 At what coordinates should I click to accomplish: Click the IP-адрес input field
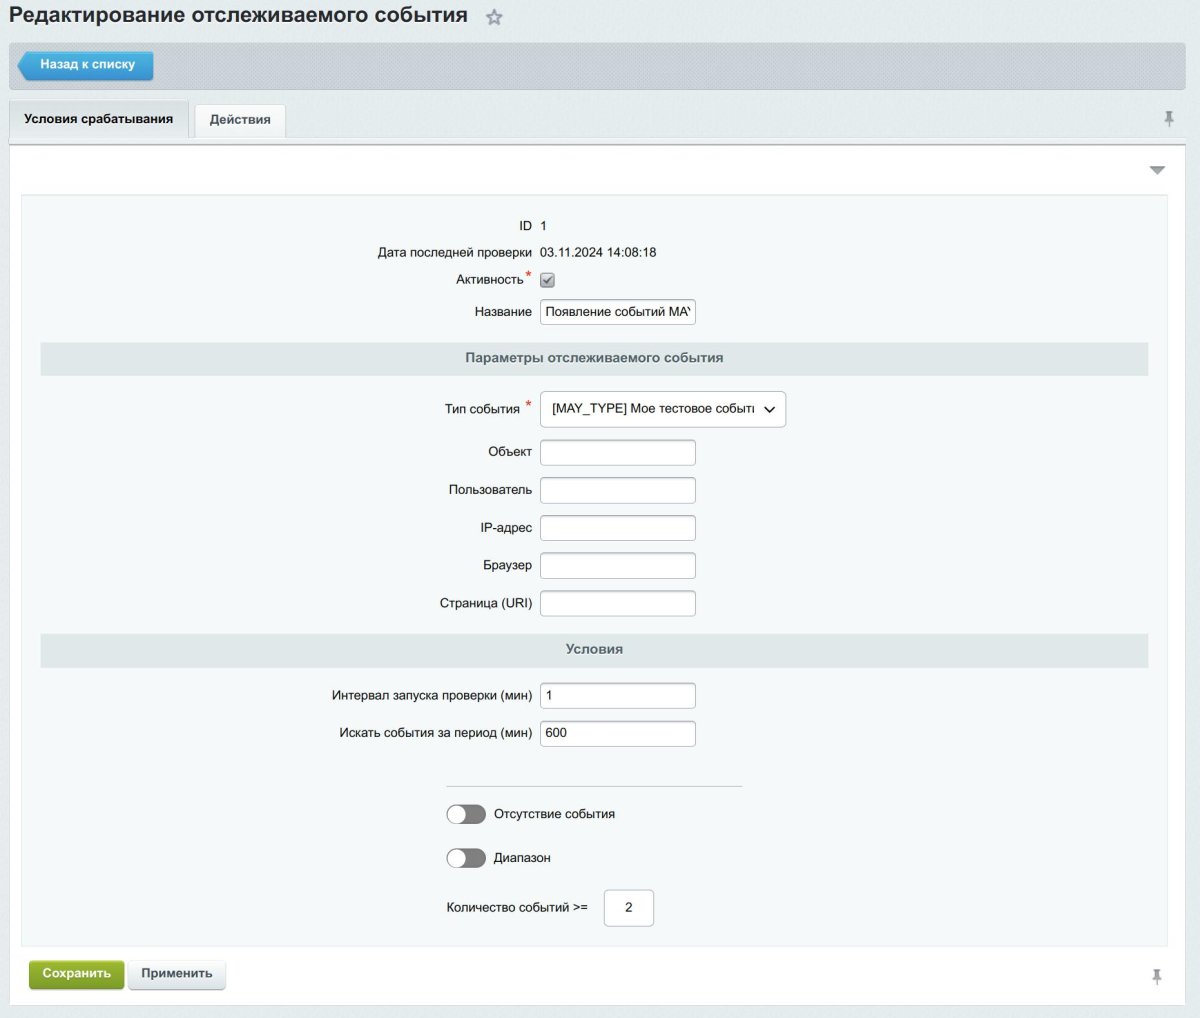coord(617,527)
